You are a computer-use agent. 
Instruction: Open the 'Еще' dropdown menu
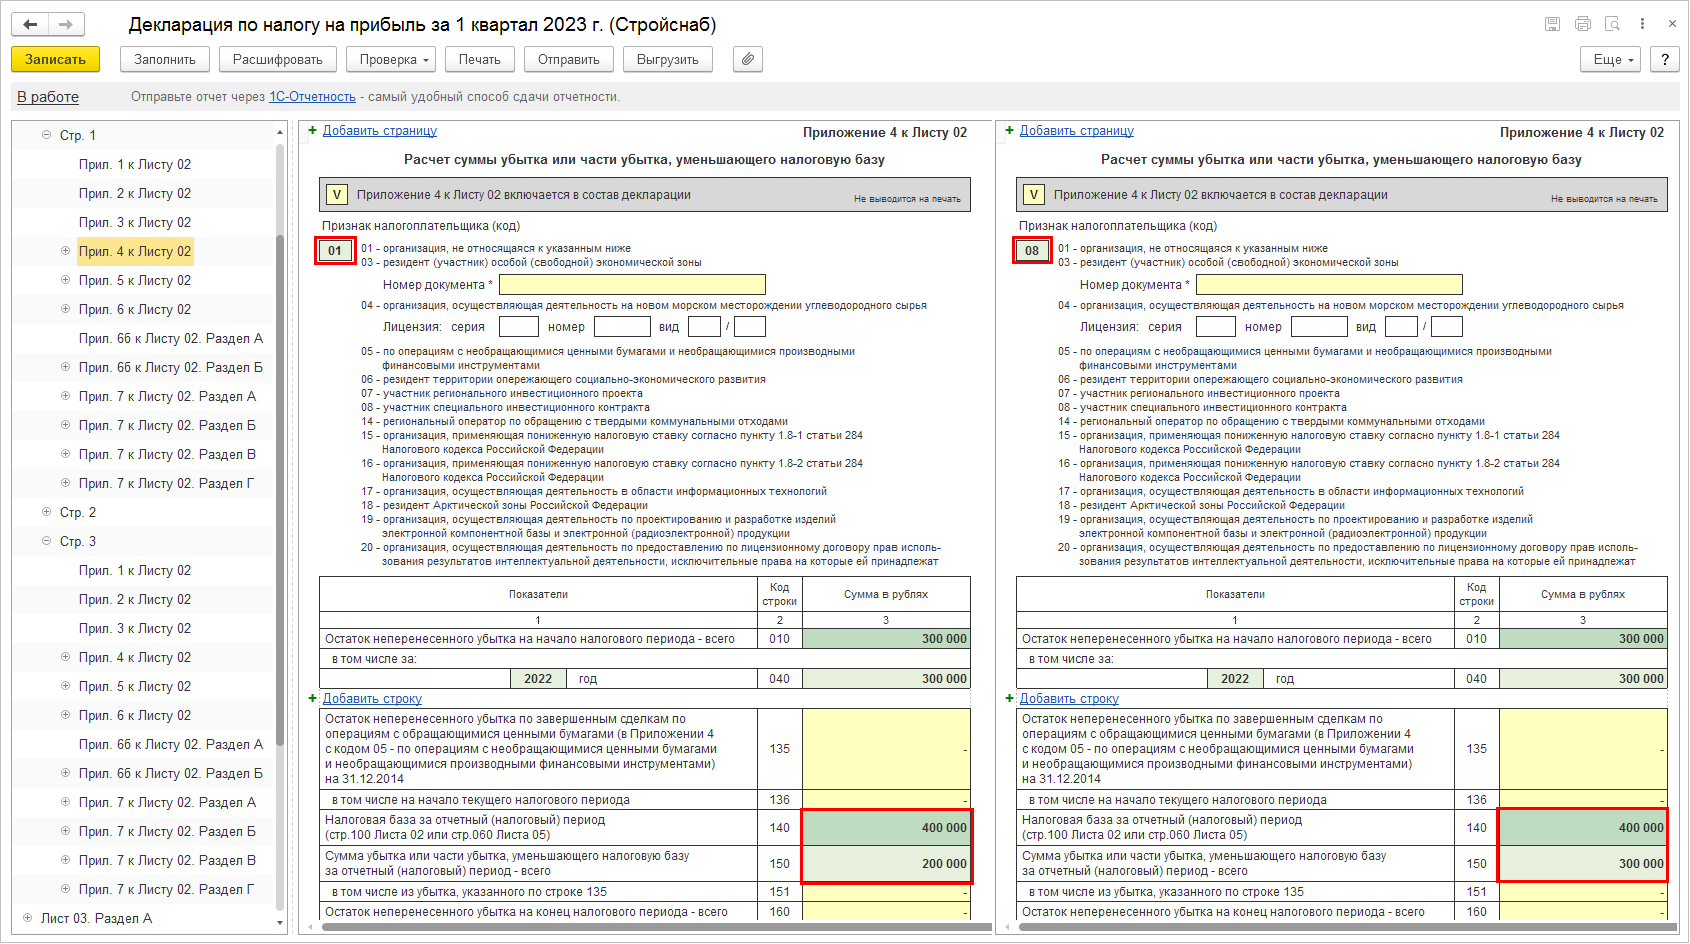coord(1610,59)
